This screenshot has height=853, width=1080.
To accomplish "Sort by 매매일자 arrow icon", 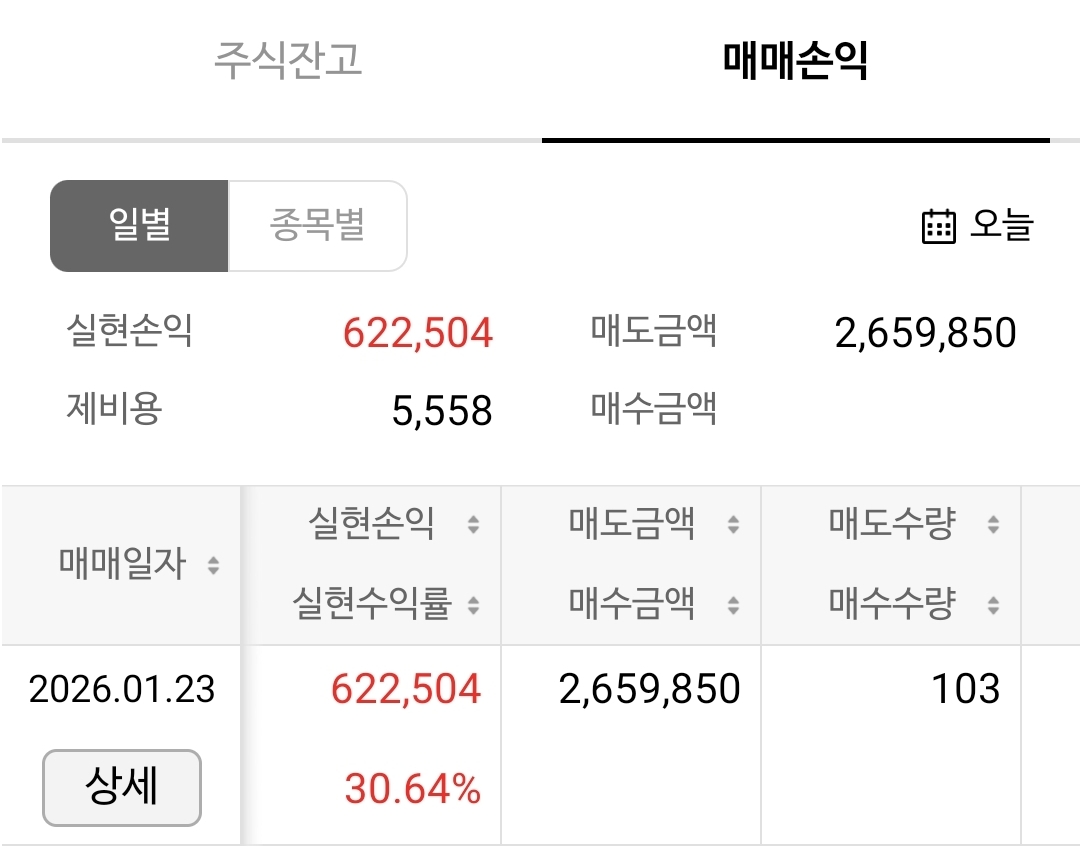I will pos(214,566).
